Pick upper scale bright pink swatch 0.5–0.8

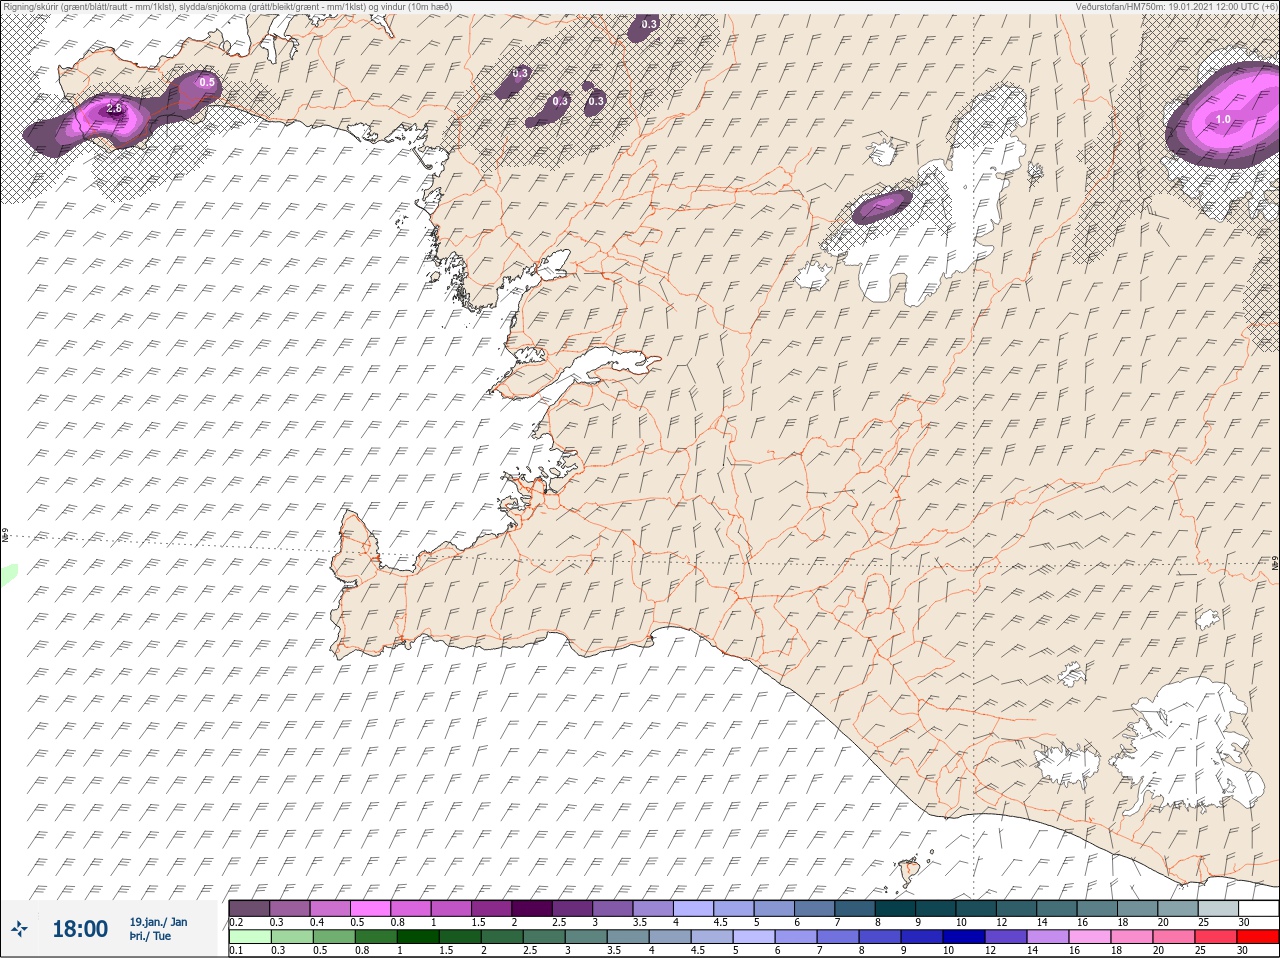[372, 908]
